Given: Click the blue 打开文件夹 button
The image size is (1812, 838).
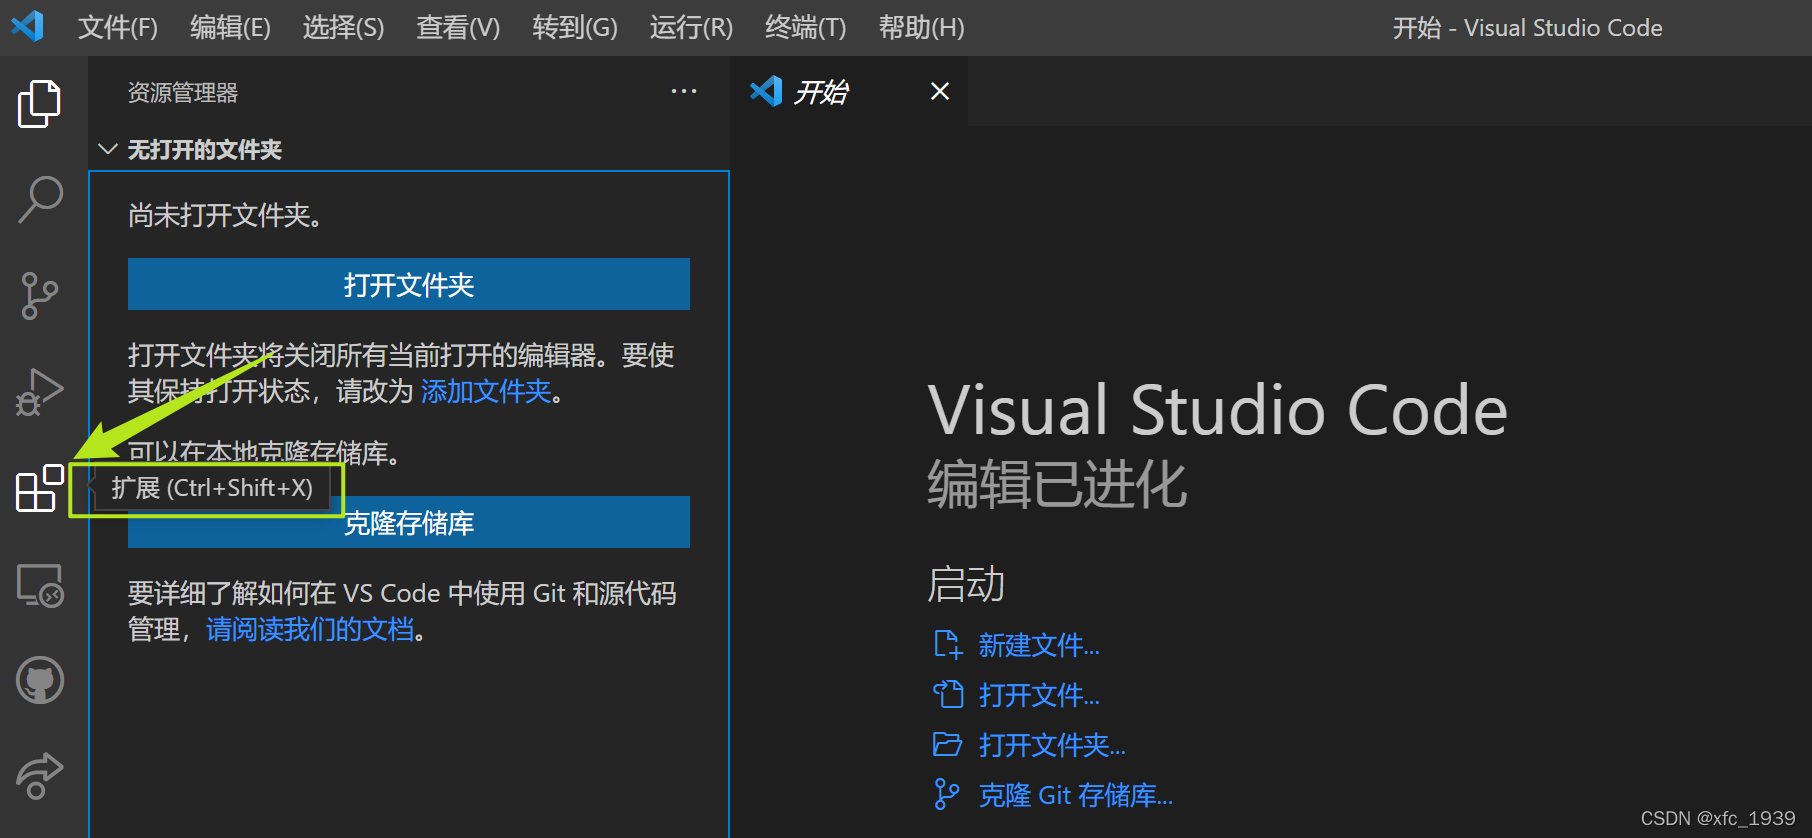Looking at the screenshot, I should point(409,285).
